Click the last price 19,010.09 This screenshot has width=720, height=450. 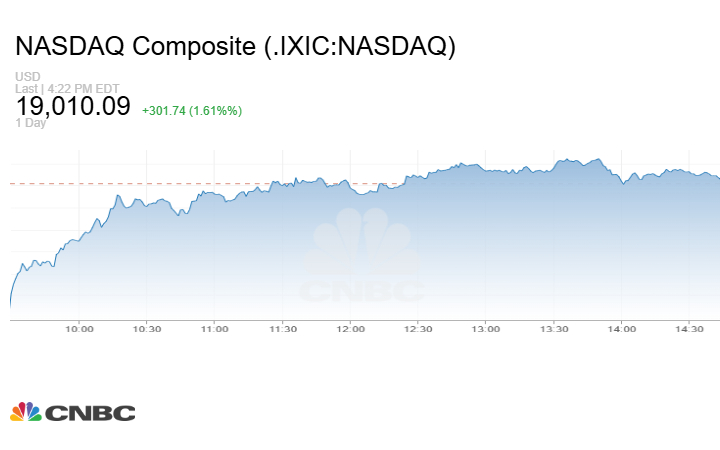click(73, 106)
